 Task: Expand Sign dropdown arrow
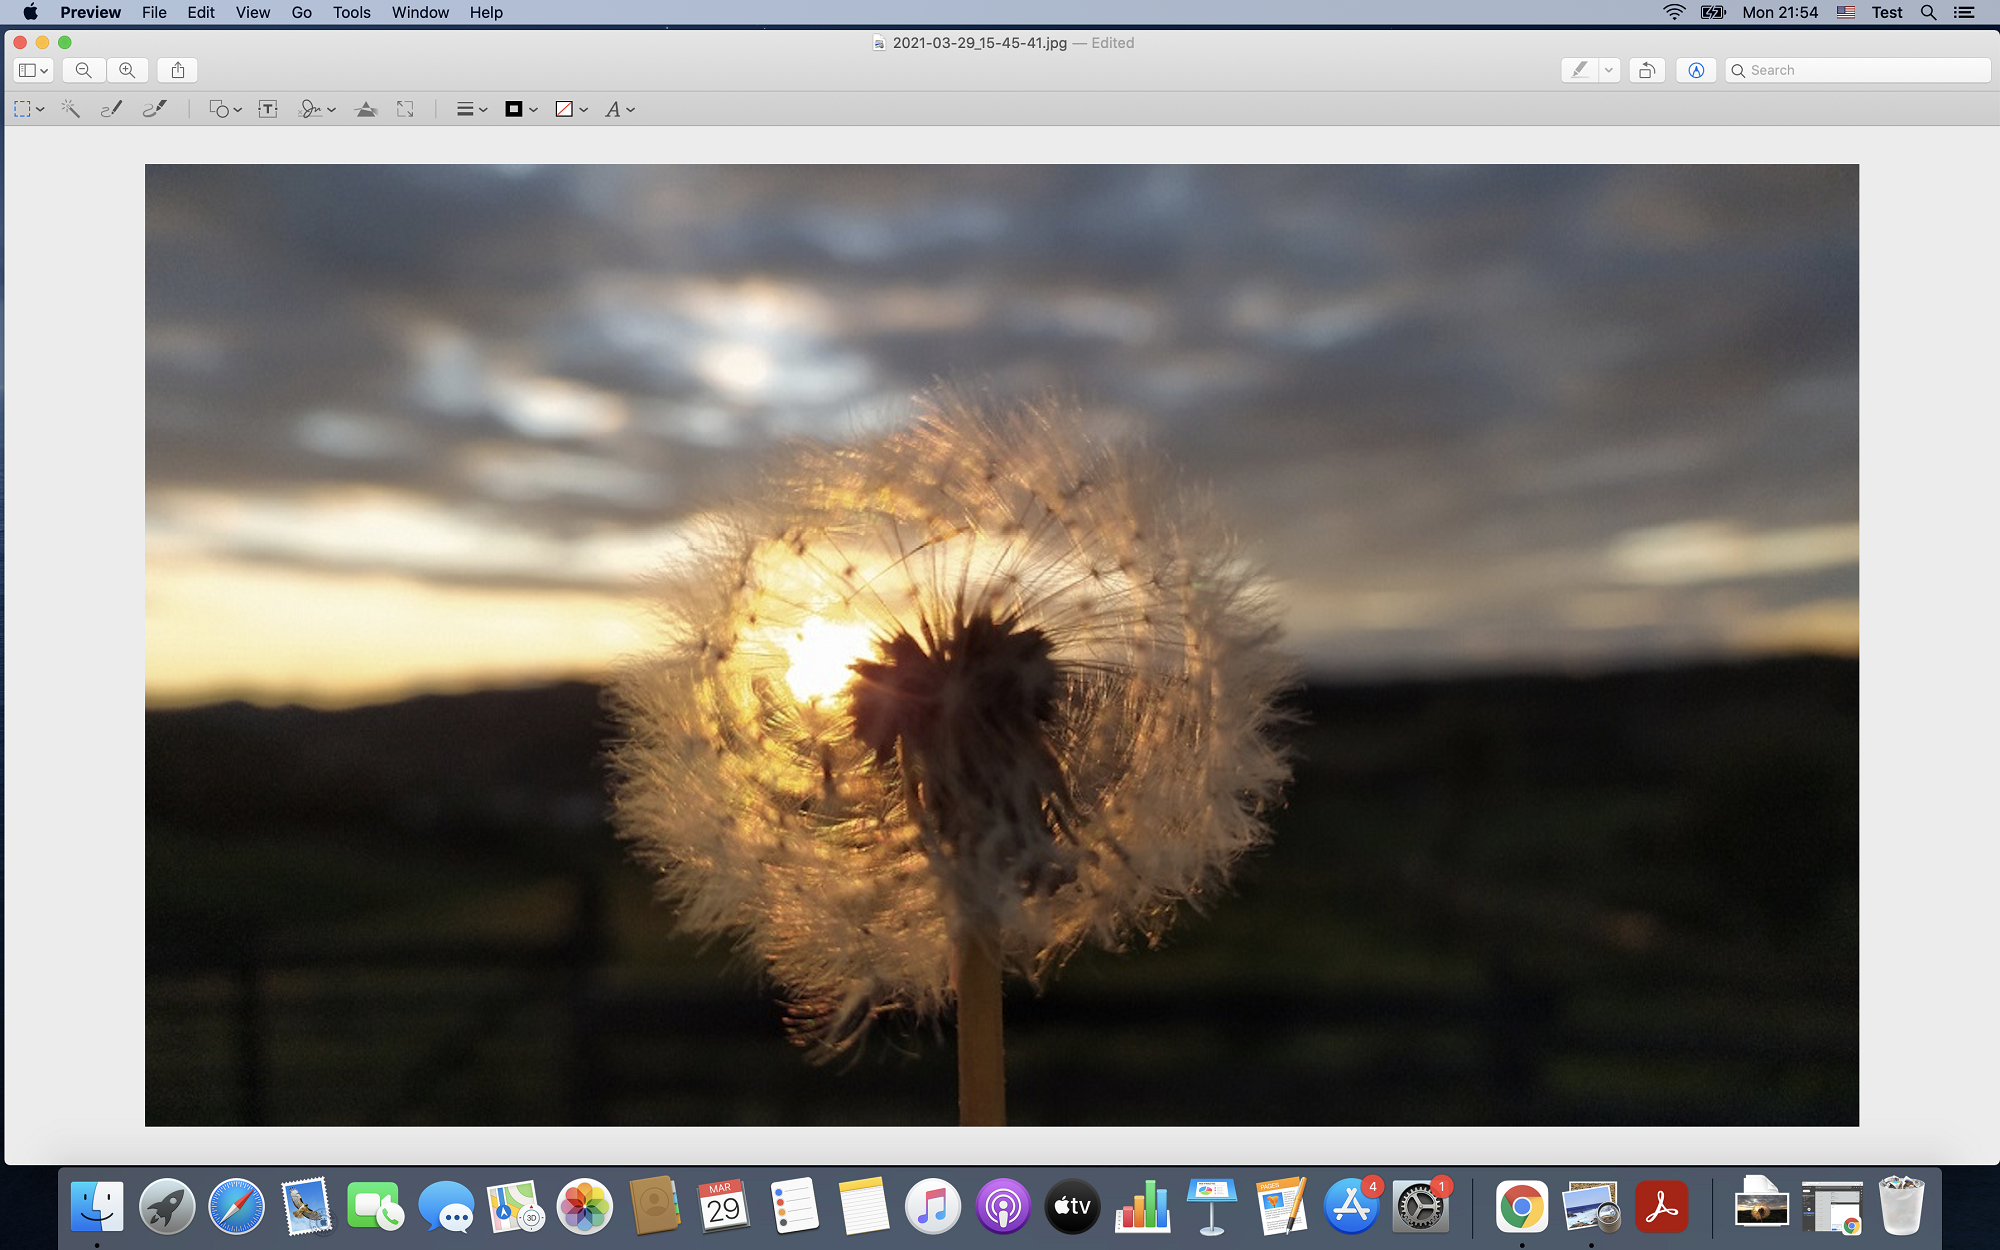pyautogui.click(x=331, y=110)
